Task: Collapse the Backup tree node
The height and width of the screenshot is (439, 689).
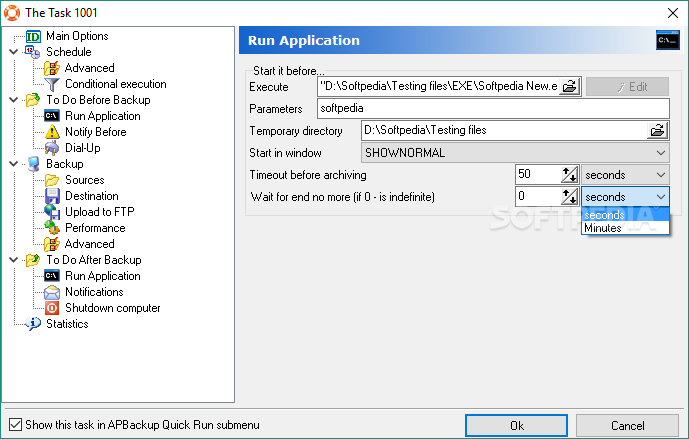Action: click(14, 164)
